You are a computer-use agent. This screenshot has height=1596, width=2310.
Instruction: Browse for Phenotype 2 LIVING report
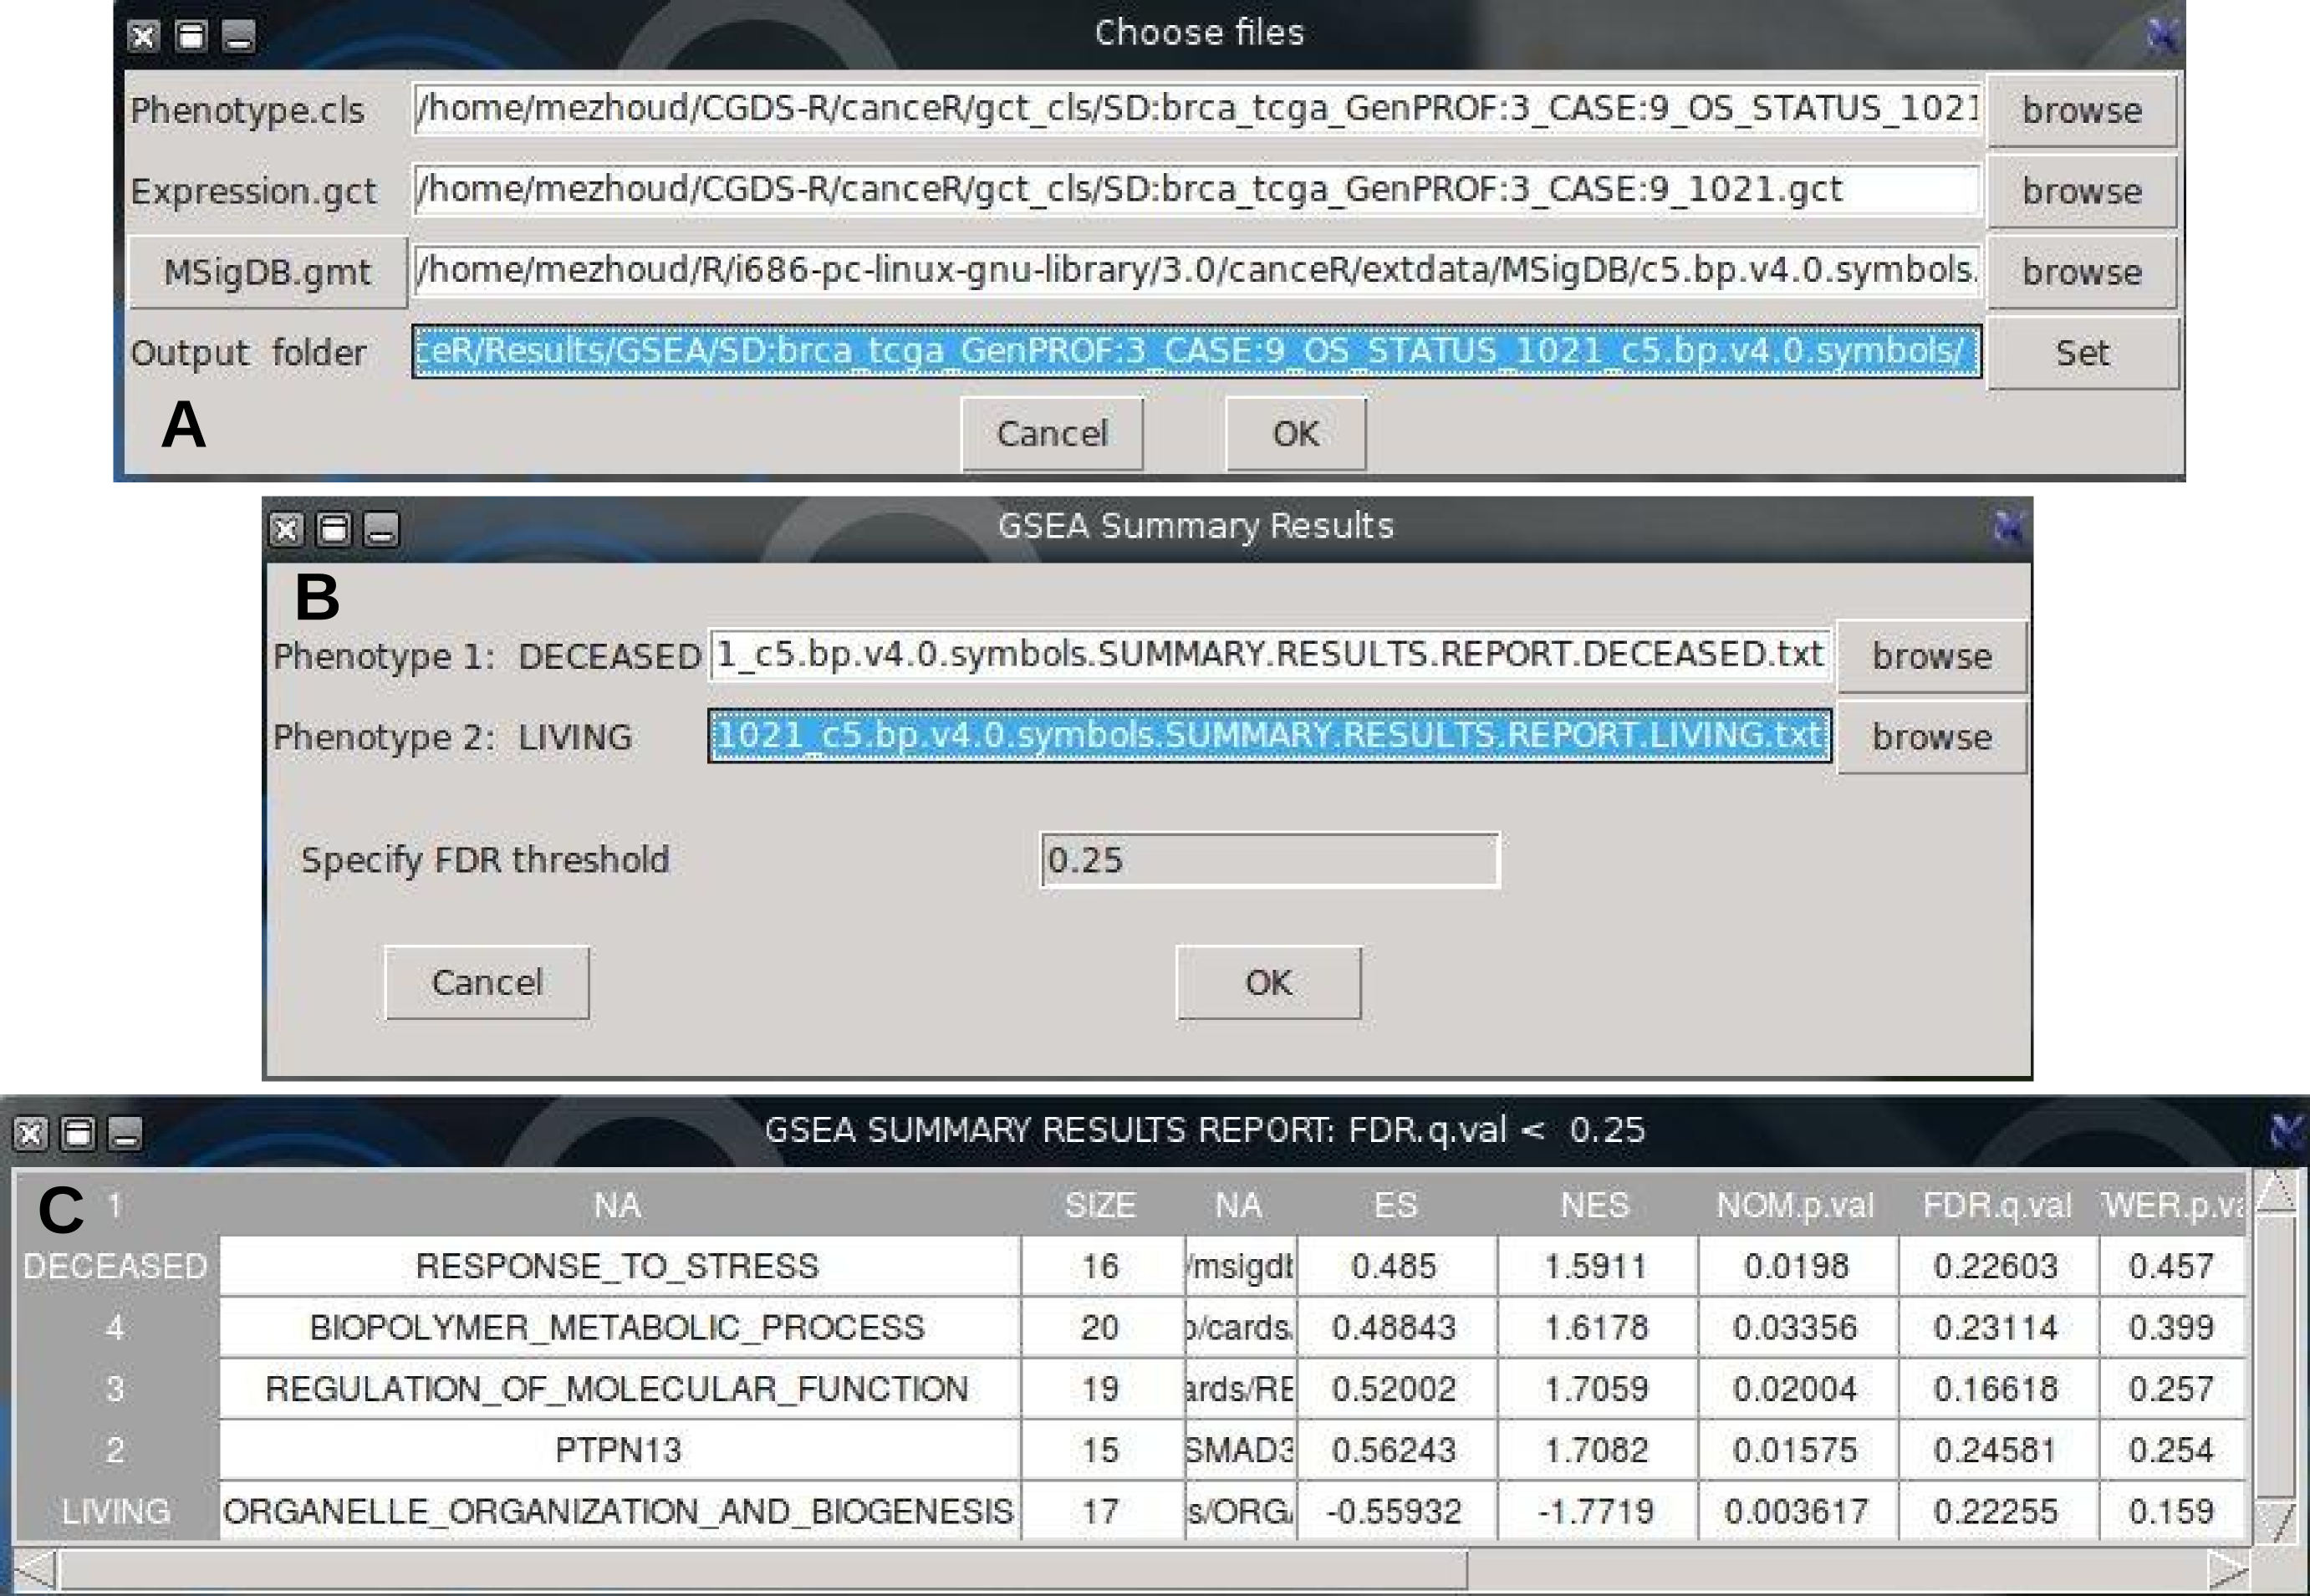1931,737
